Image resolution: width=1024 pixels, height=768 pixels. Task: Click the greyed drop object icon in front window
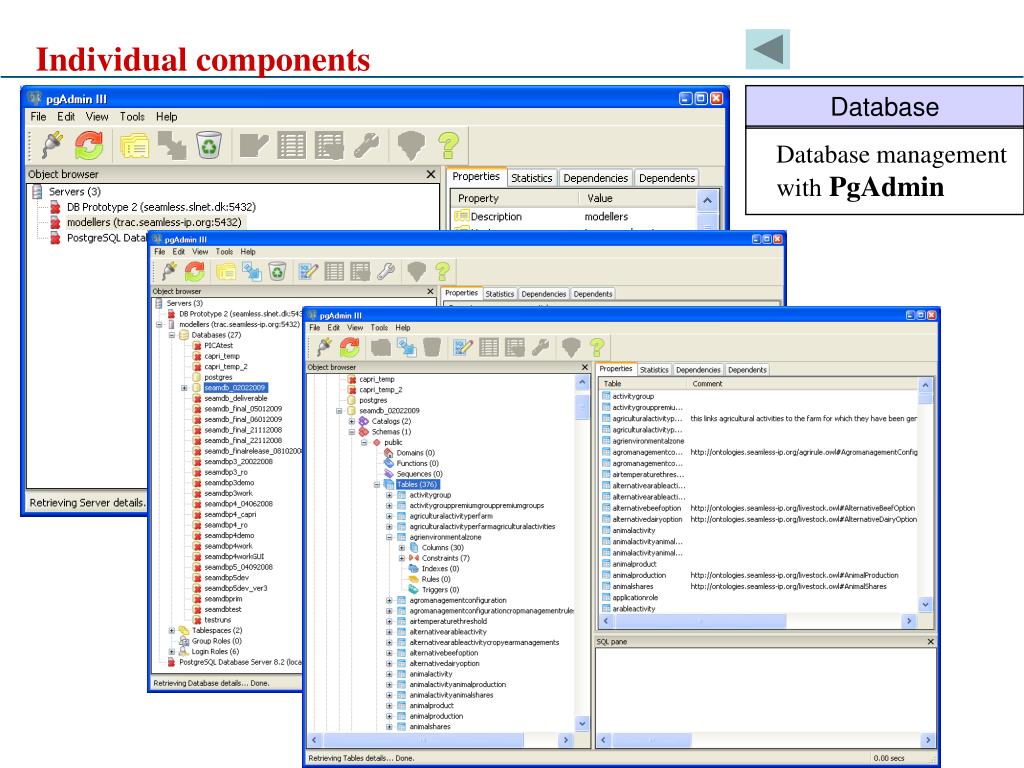pyautogui.click(x=432, y=347)
